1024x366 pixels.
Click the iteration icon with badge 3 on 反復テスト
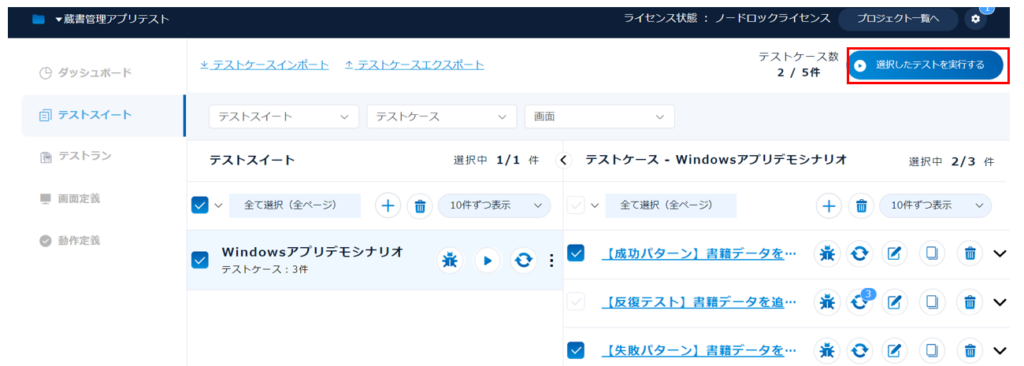860,301
